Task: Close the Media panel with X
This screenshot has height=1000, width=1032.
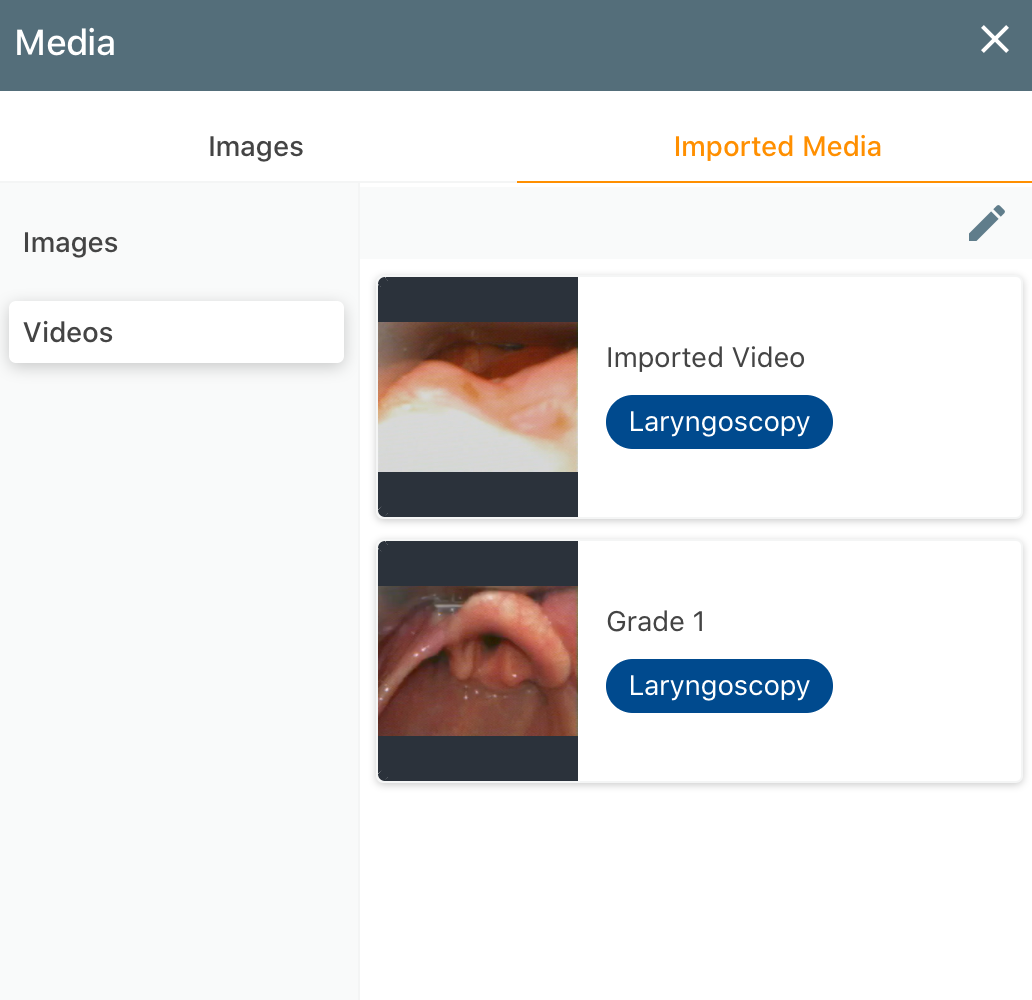Action: (994, 39)
